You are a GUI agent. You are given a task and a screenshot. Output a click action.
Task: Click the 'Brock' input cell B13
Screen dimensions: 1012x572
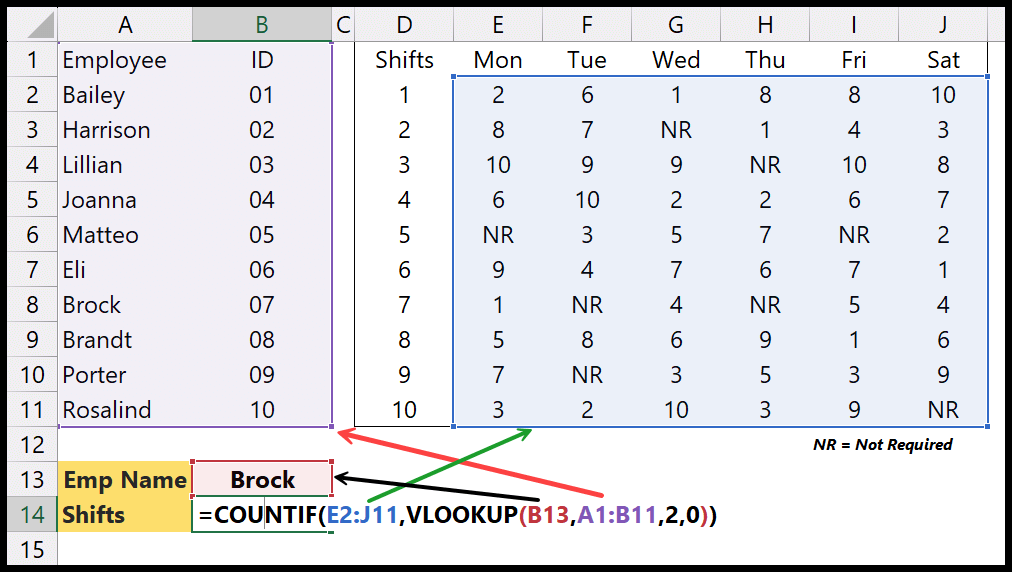coord(262,480)
